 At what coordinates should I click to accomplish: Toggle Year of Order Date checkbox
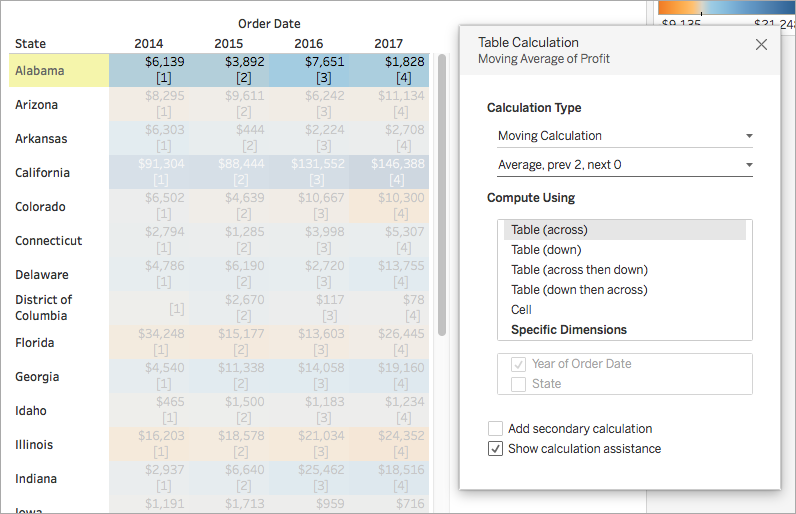click(518, 364)
